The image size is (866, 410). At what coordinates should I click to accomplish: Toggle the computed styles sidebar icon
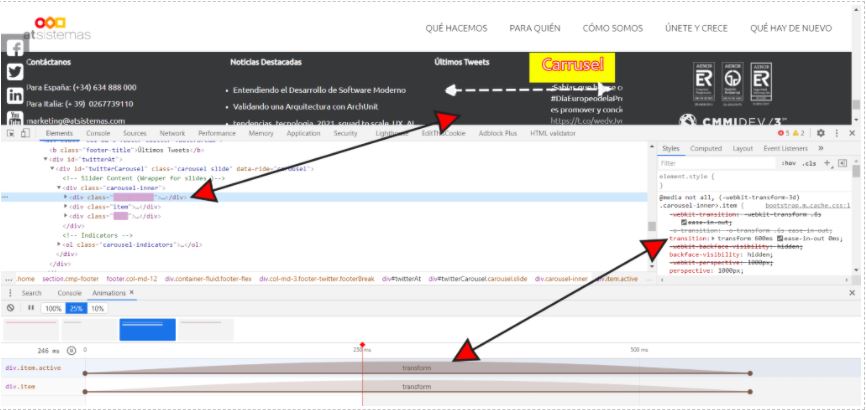coord(842,163)
